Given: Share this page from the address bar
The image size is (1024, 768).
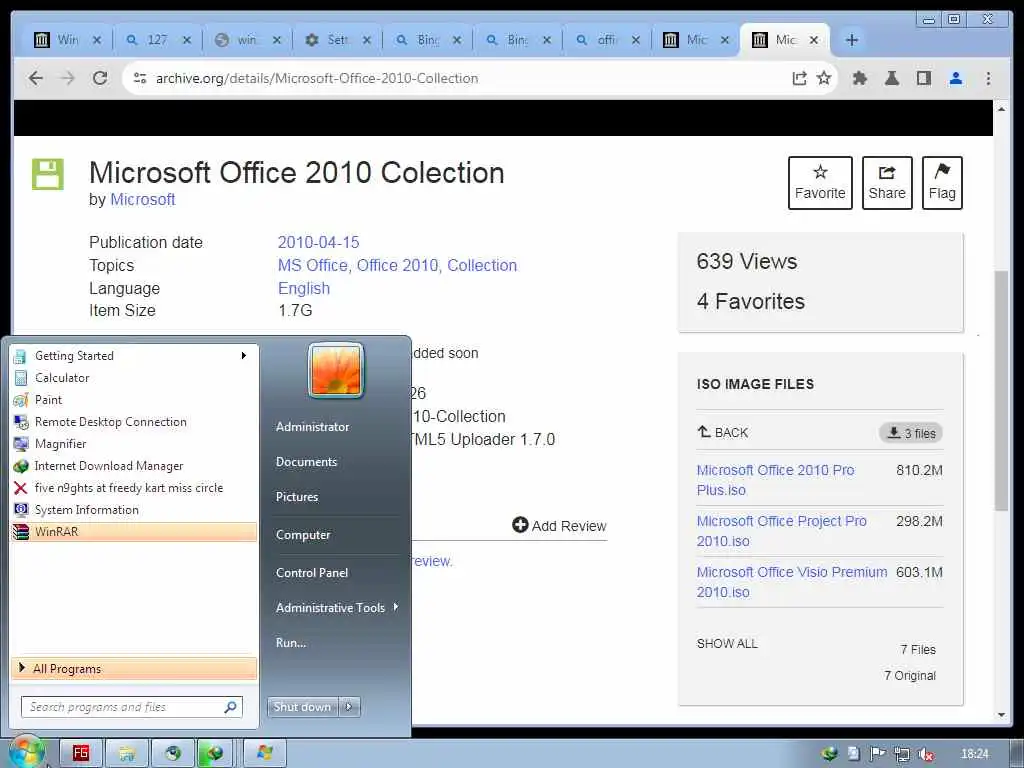Looking at the screenshot, I should [x=799, y=78].
